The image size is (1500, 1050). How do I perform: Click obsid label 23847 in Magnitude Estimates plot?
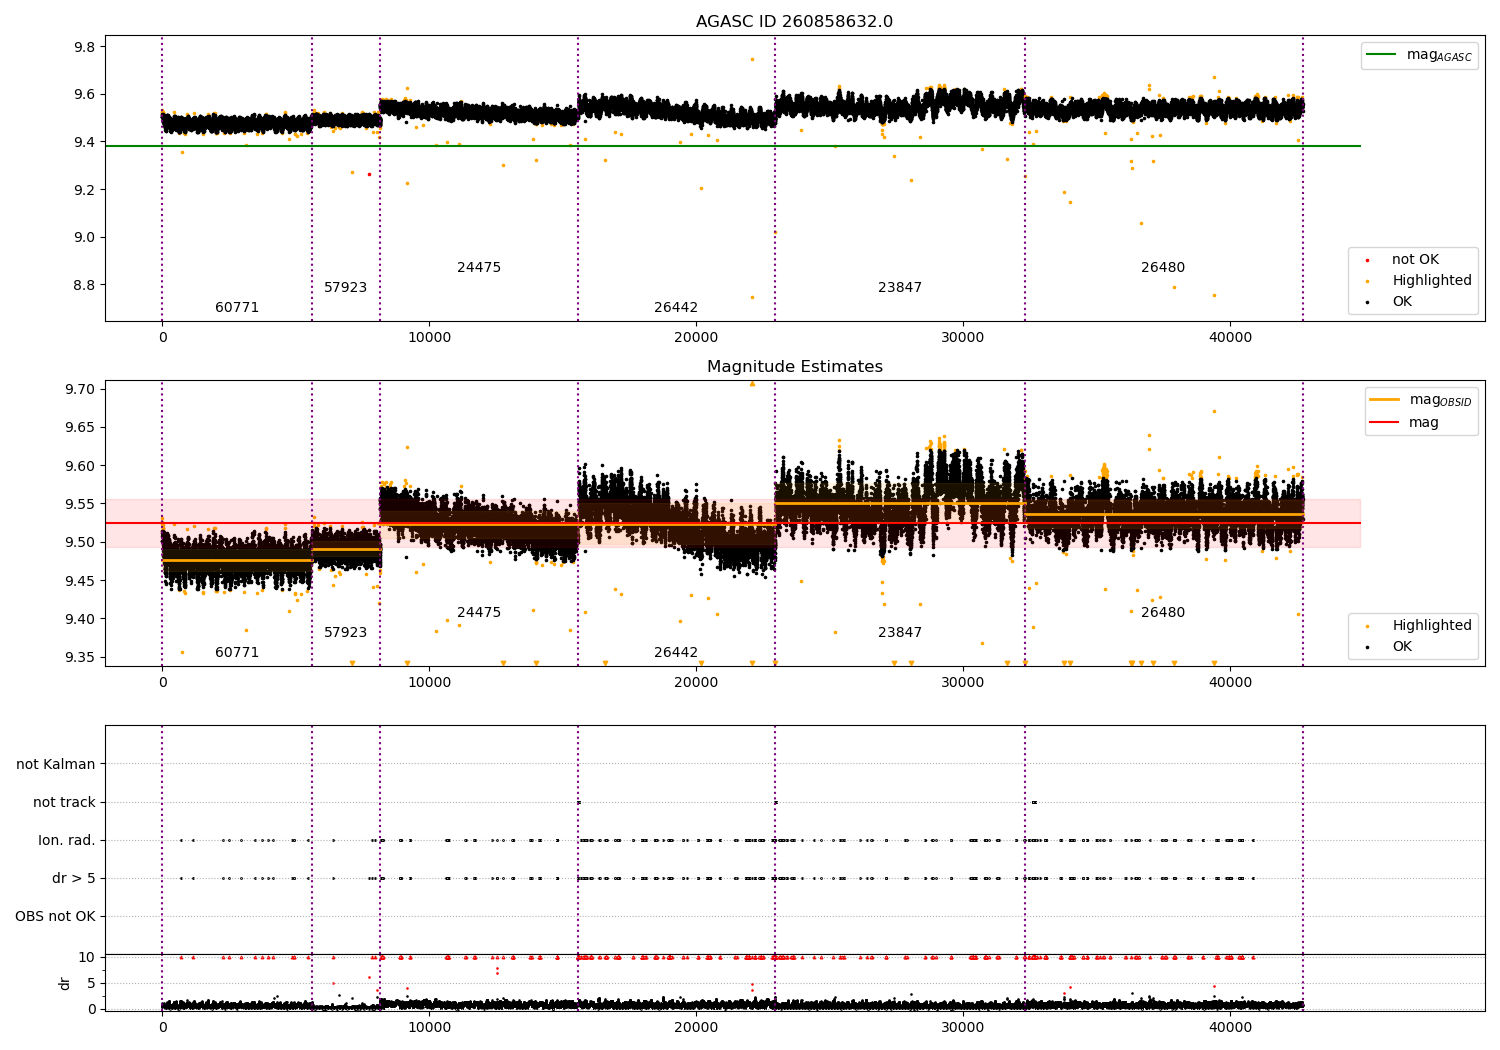coord(900,633)
